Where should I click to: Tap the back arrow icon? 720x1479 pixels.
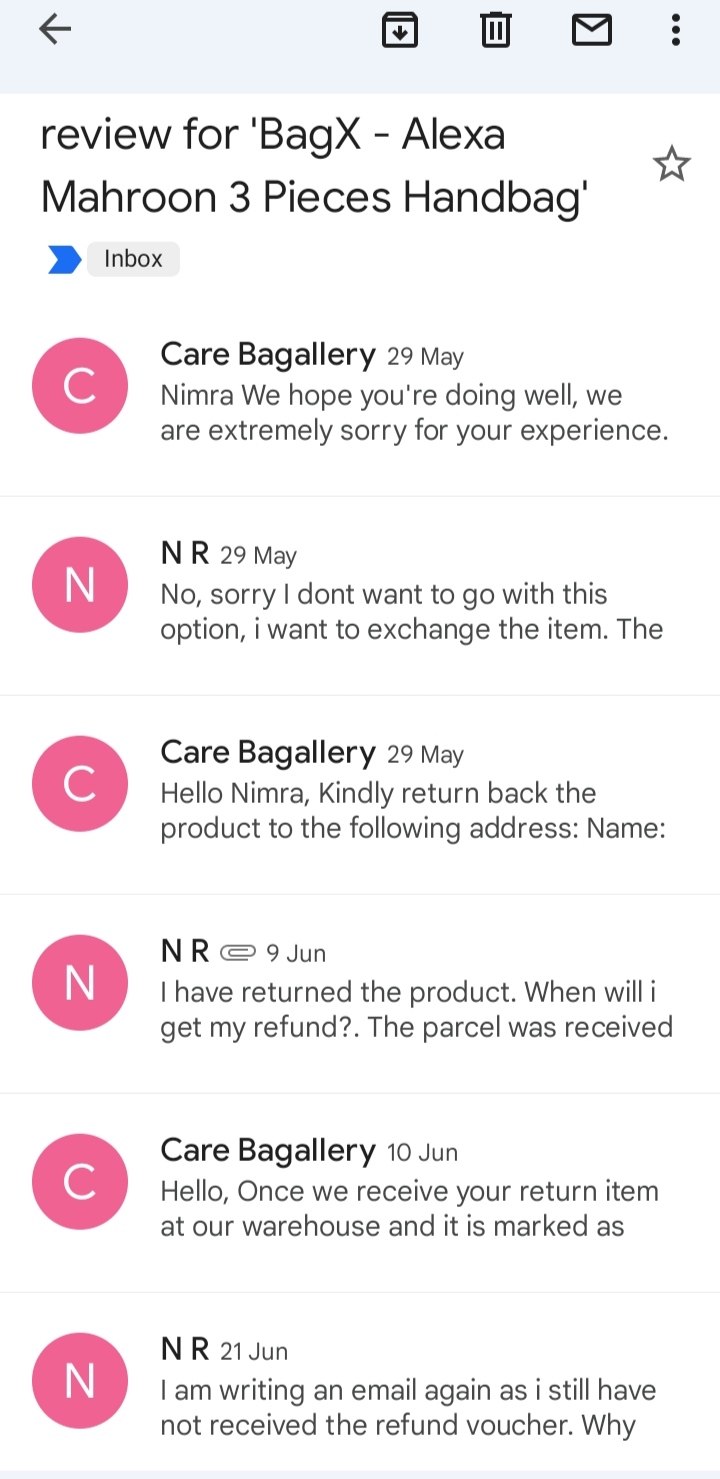pos(55,30)
